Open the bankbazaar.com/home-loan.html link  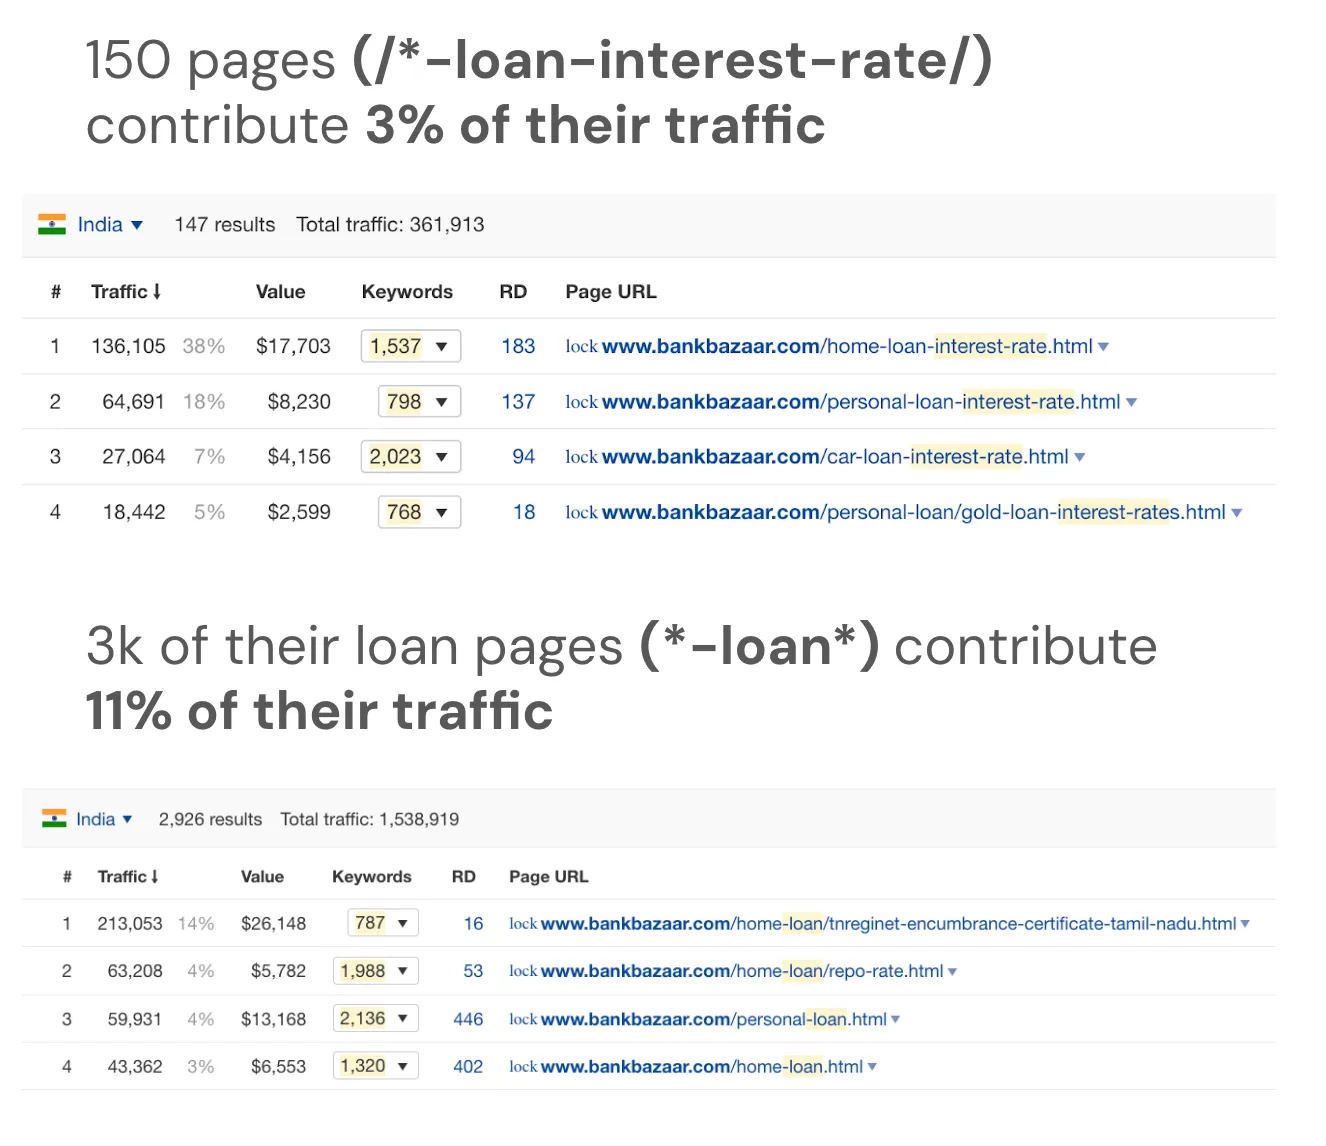click(701, 1067)
